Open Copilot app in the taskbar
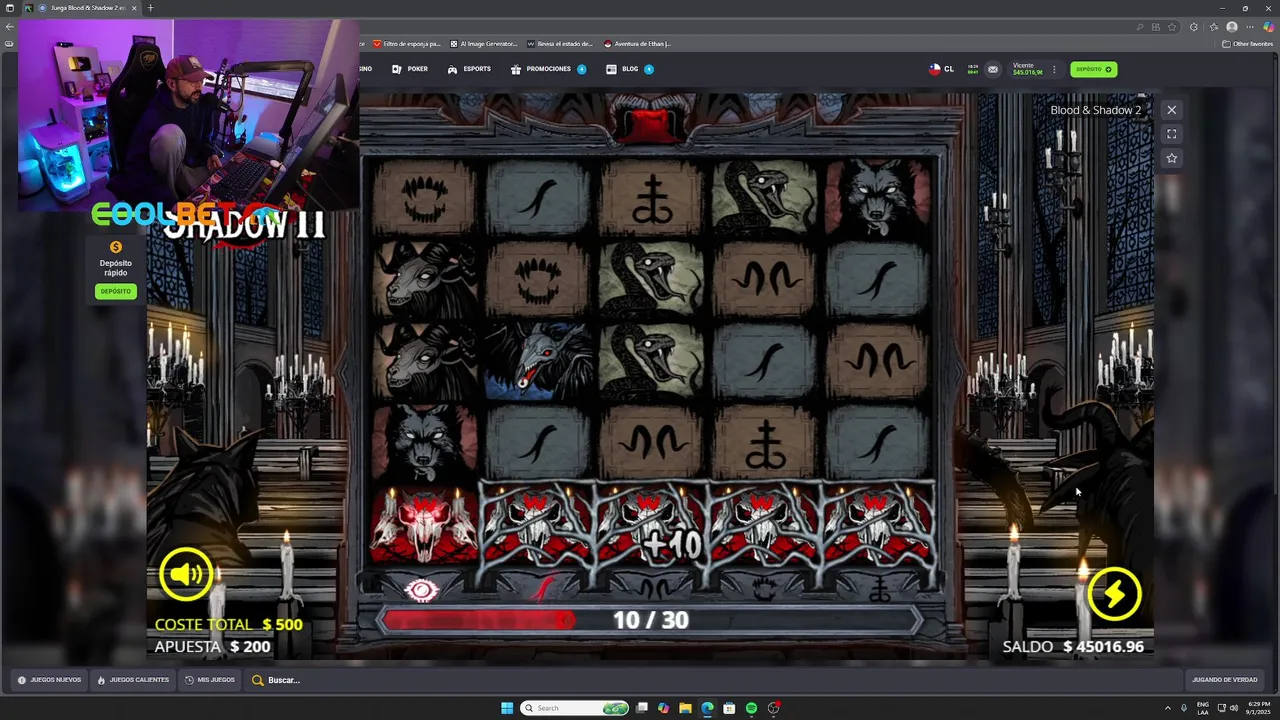This screenshot has width=1280, height=720. [663, 708]
